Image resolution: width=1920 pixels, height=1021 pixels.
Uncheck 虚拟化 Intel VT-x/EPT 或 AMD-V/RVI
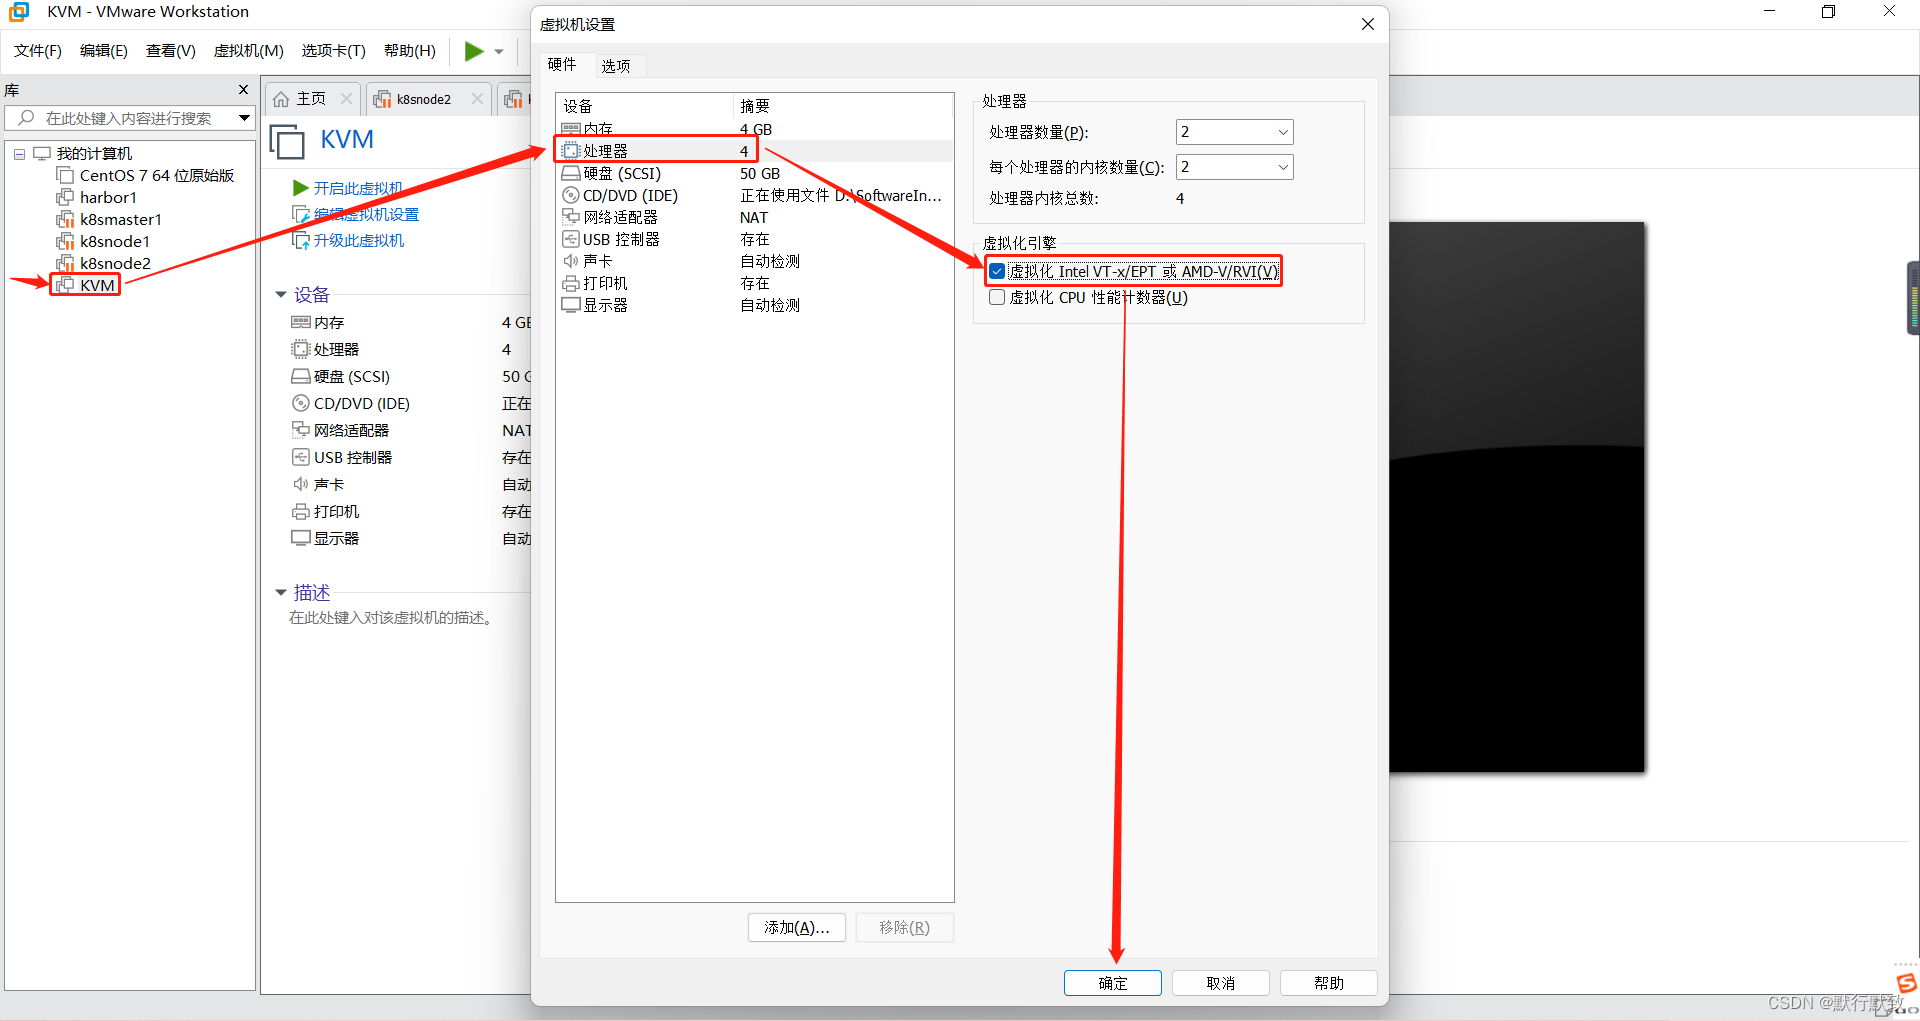(x=997, y=271)
